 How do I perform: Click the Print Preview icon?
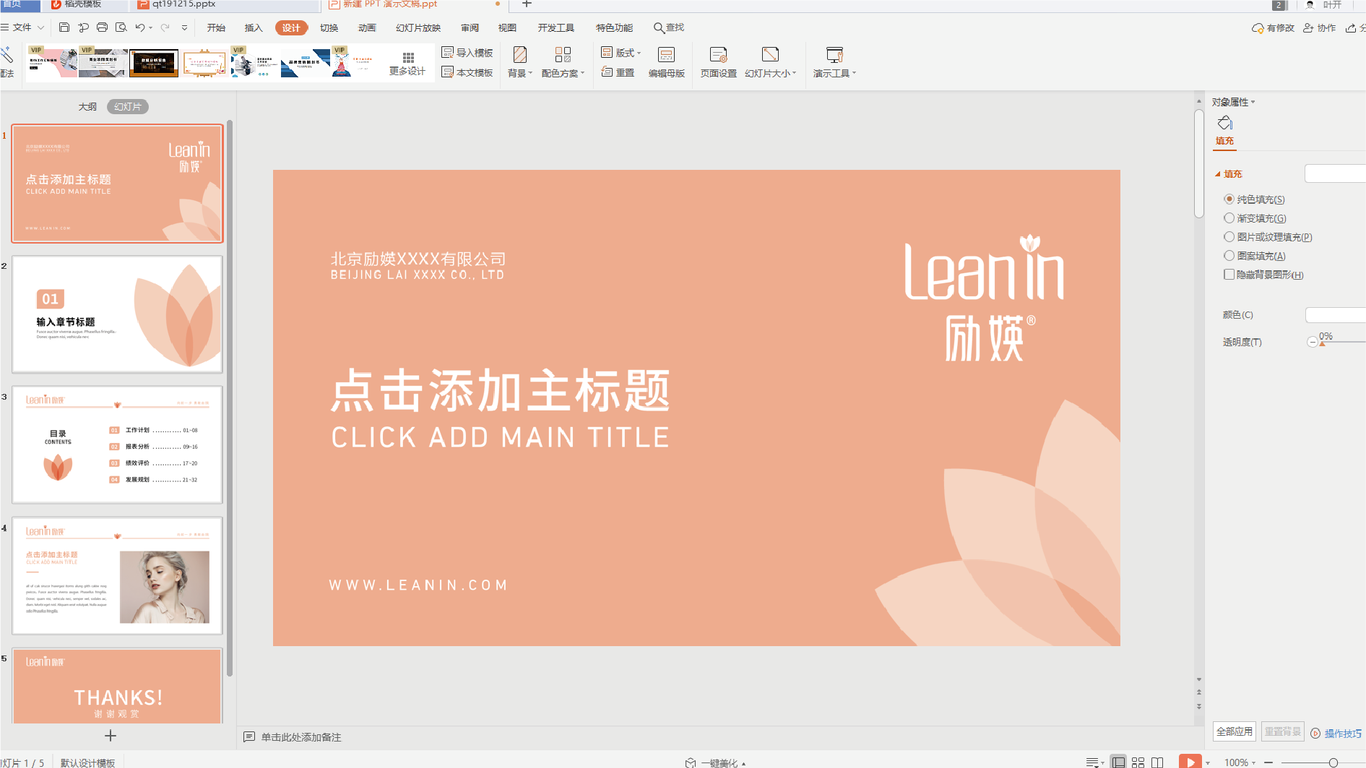[121, 28]
